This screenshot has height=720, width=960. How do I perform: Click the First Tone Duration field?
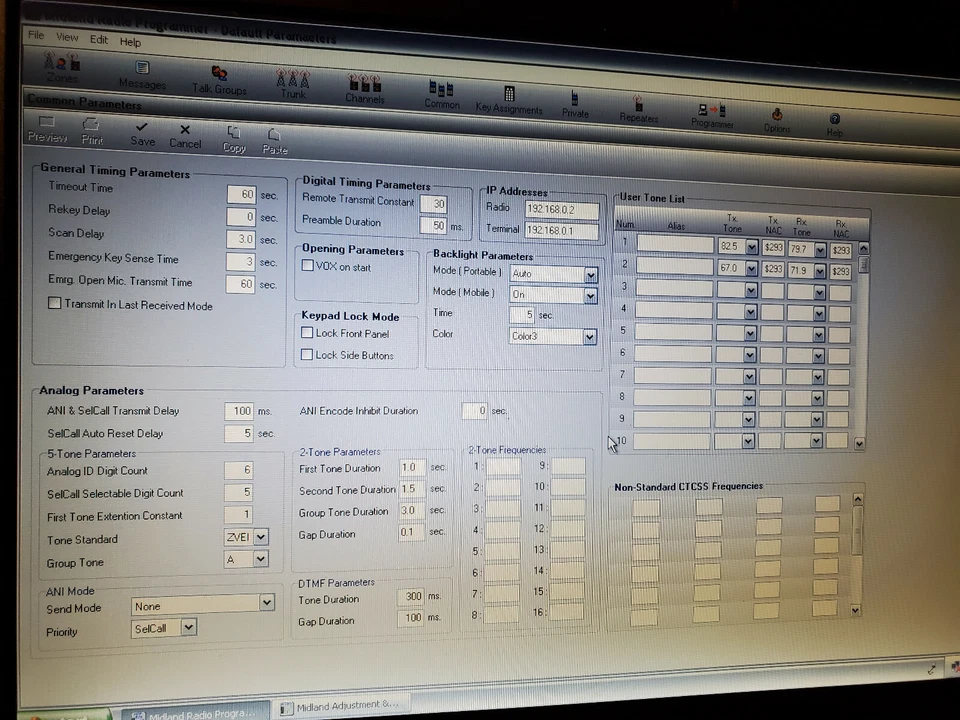pos(412,467)
